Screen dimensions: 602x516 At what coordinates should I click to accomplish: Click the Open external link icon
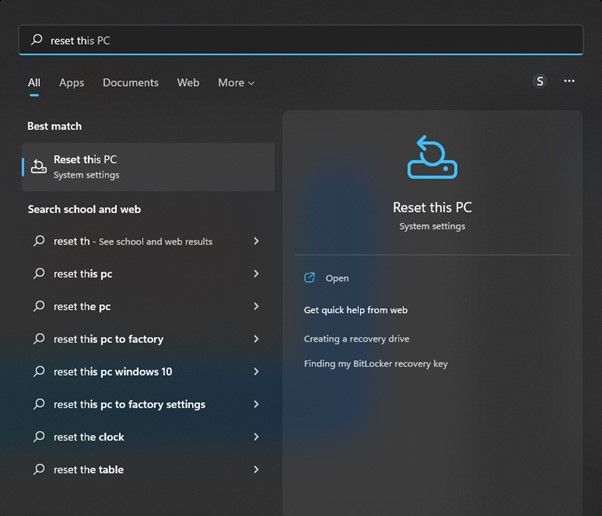[x=310, y=278]
